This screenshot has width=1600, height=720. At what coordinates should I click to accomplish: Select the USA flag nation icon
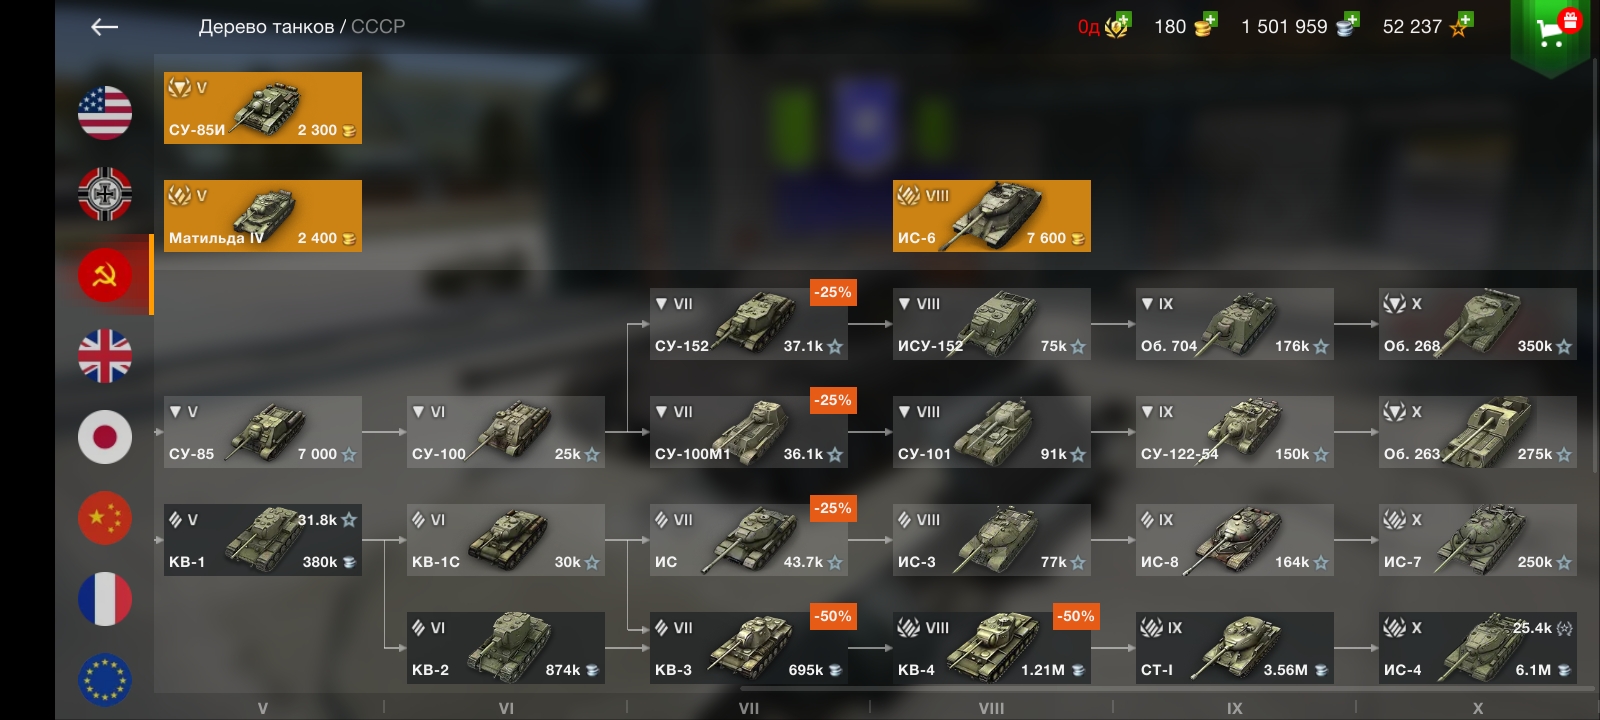[x=105, y=113]
